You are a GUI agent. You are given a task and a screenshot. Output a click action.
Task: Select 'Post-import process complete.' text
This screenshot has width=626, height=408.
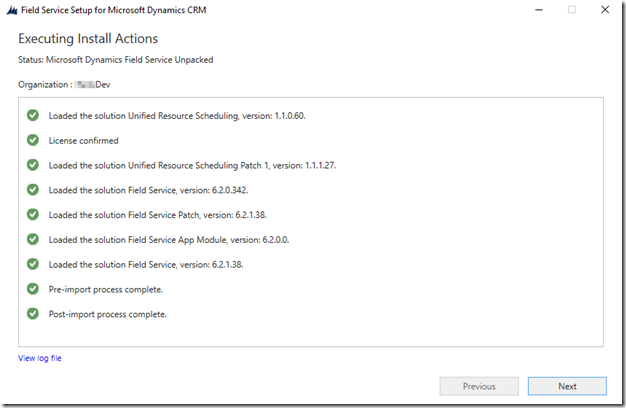point(107,314)
